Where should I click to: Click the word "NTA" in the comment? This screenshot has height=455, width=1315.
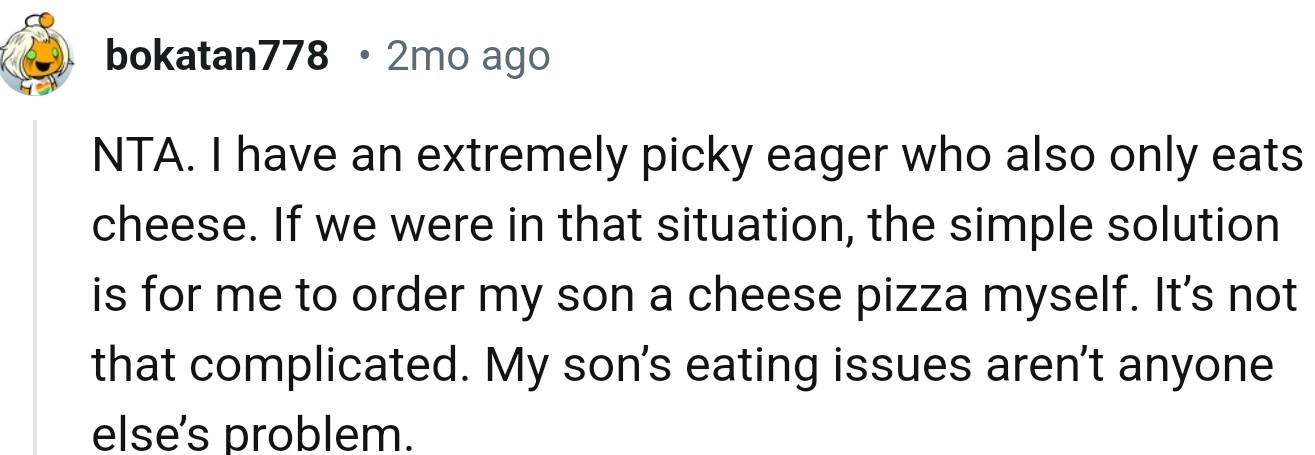(x=125, y=160)
